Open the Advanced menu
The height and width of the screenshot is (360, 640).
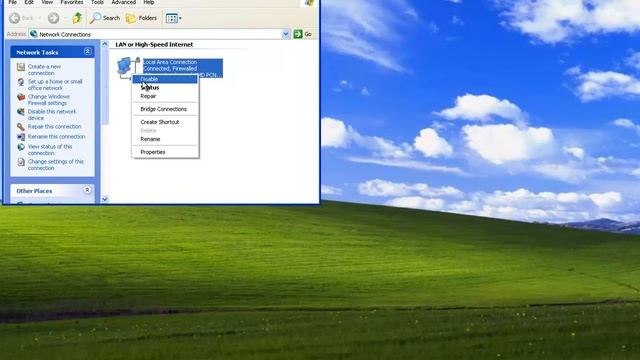click(x=124, y=2)
